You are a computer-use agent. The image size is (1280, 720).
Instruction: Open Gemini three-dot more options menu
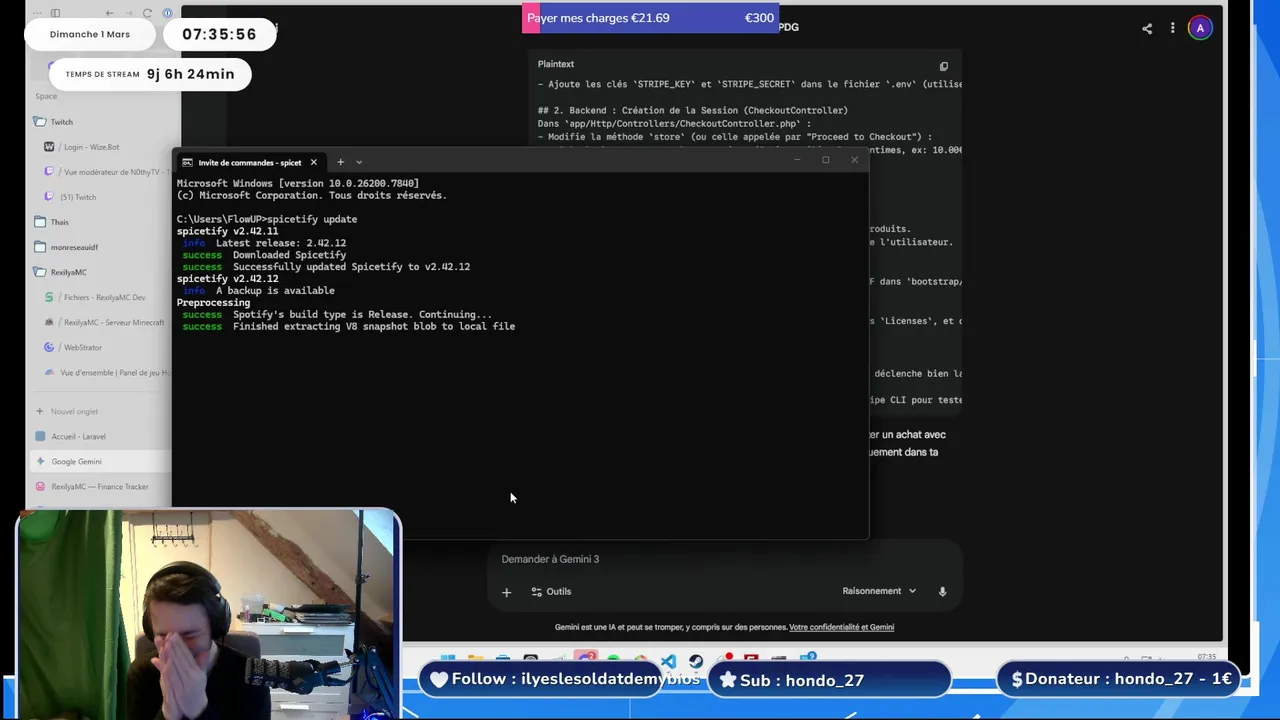coord(1172,28)
